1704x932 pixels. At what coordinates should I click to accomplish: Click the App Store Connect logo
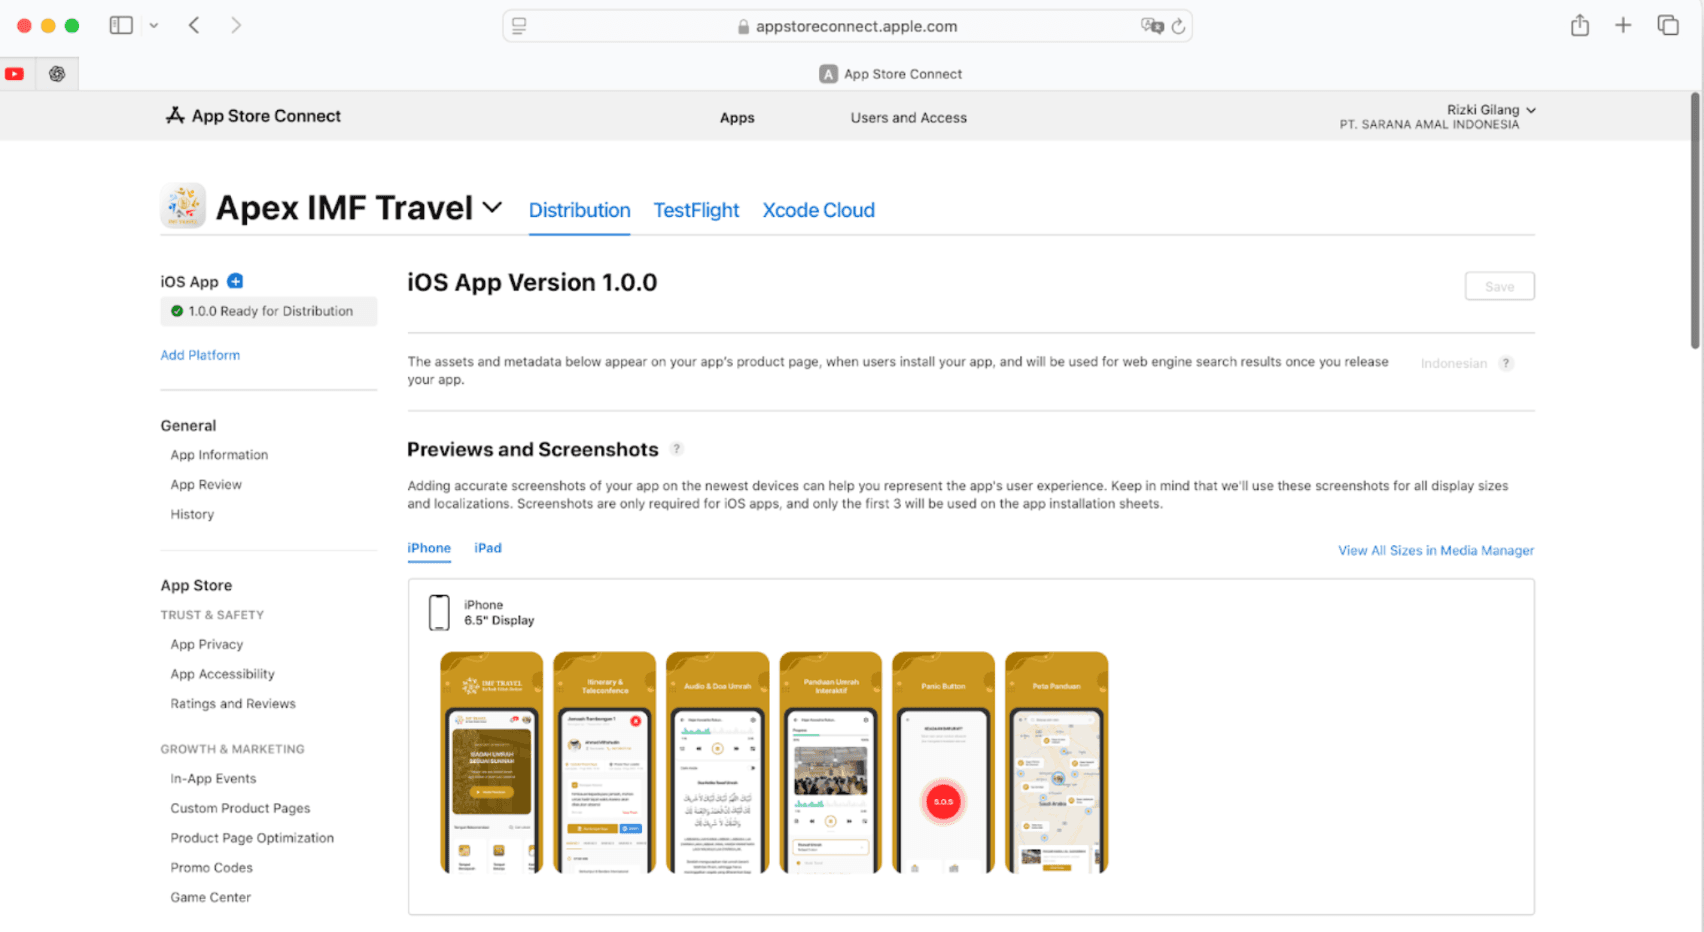(253, 116)
